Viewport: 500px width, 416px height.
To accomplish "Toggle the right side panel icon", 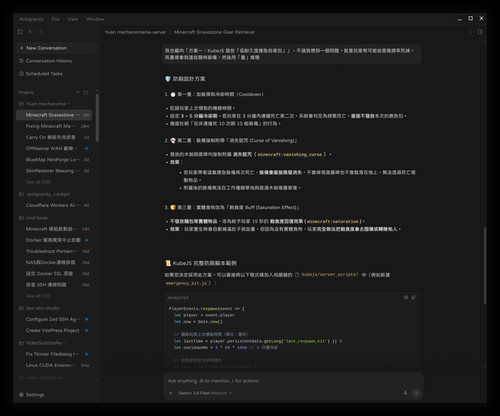I will click(480, 32).
